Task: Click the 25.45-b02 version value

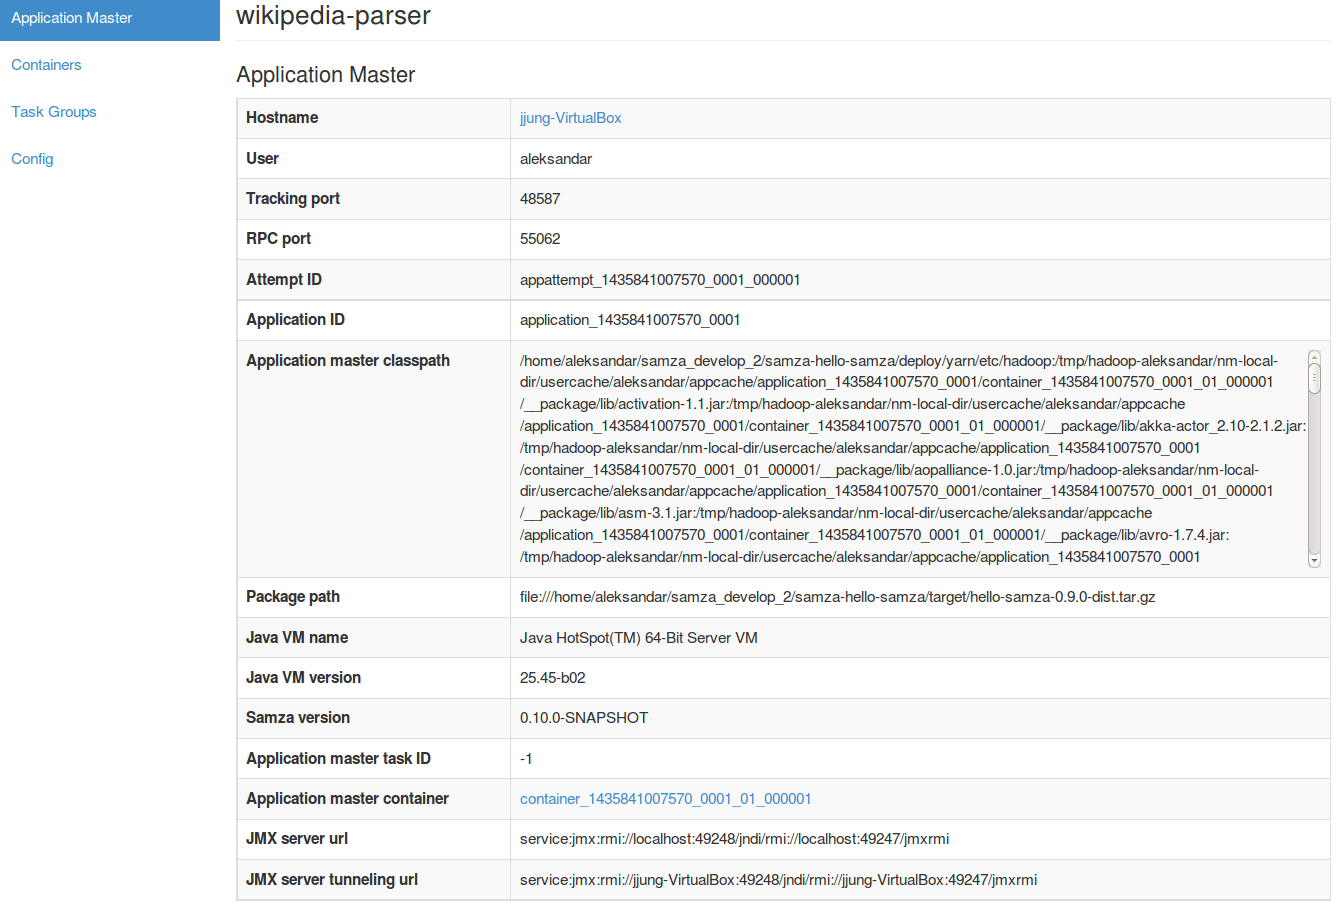Action: (553, 678)
